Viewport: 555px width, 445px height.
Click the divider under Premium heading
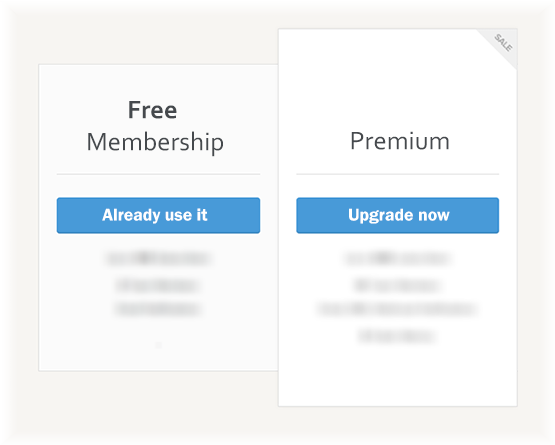coord(397,174)
